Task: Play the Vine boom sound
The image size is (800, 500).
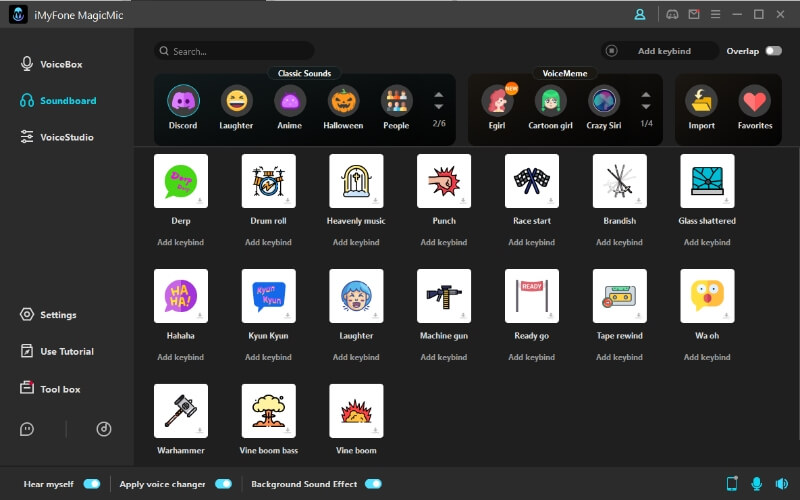Action: (356, 411)
